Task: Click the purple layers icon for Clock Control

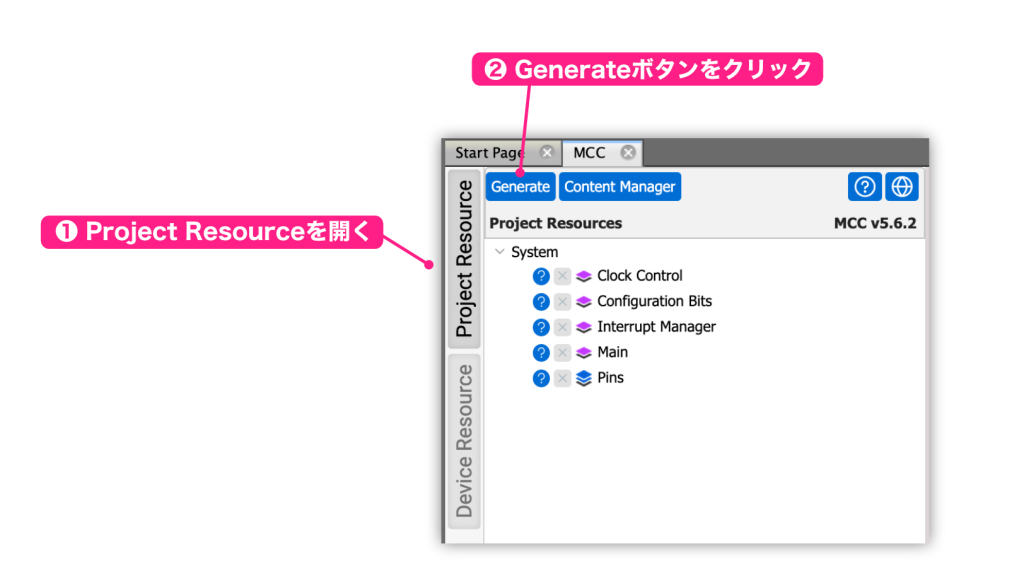Action: click(584, 276)
